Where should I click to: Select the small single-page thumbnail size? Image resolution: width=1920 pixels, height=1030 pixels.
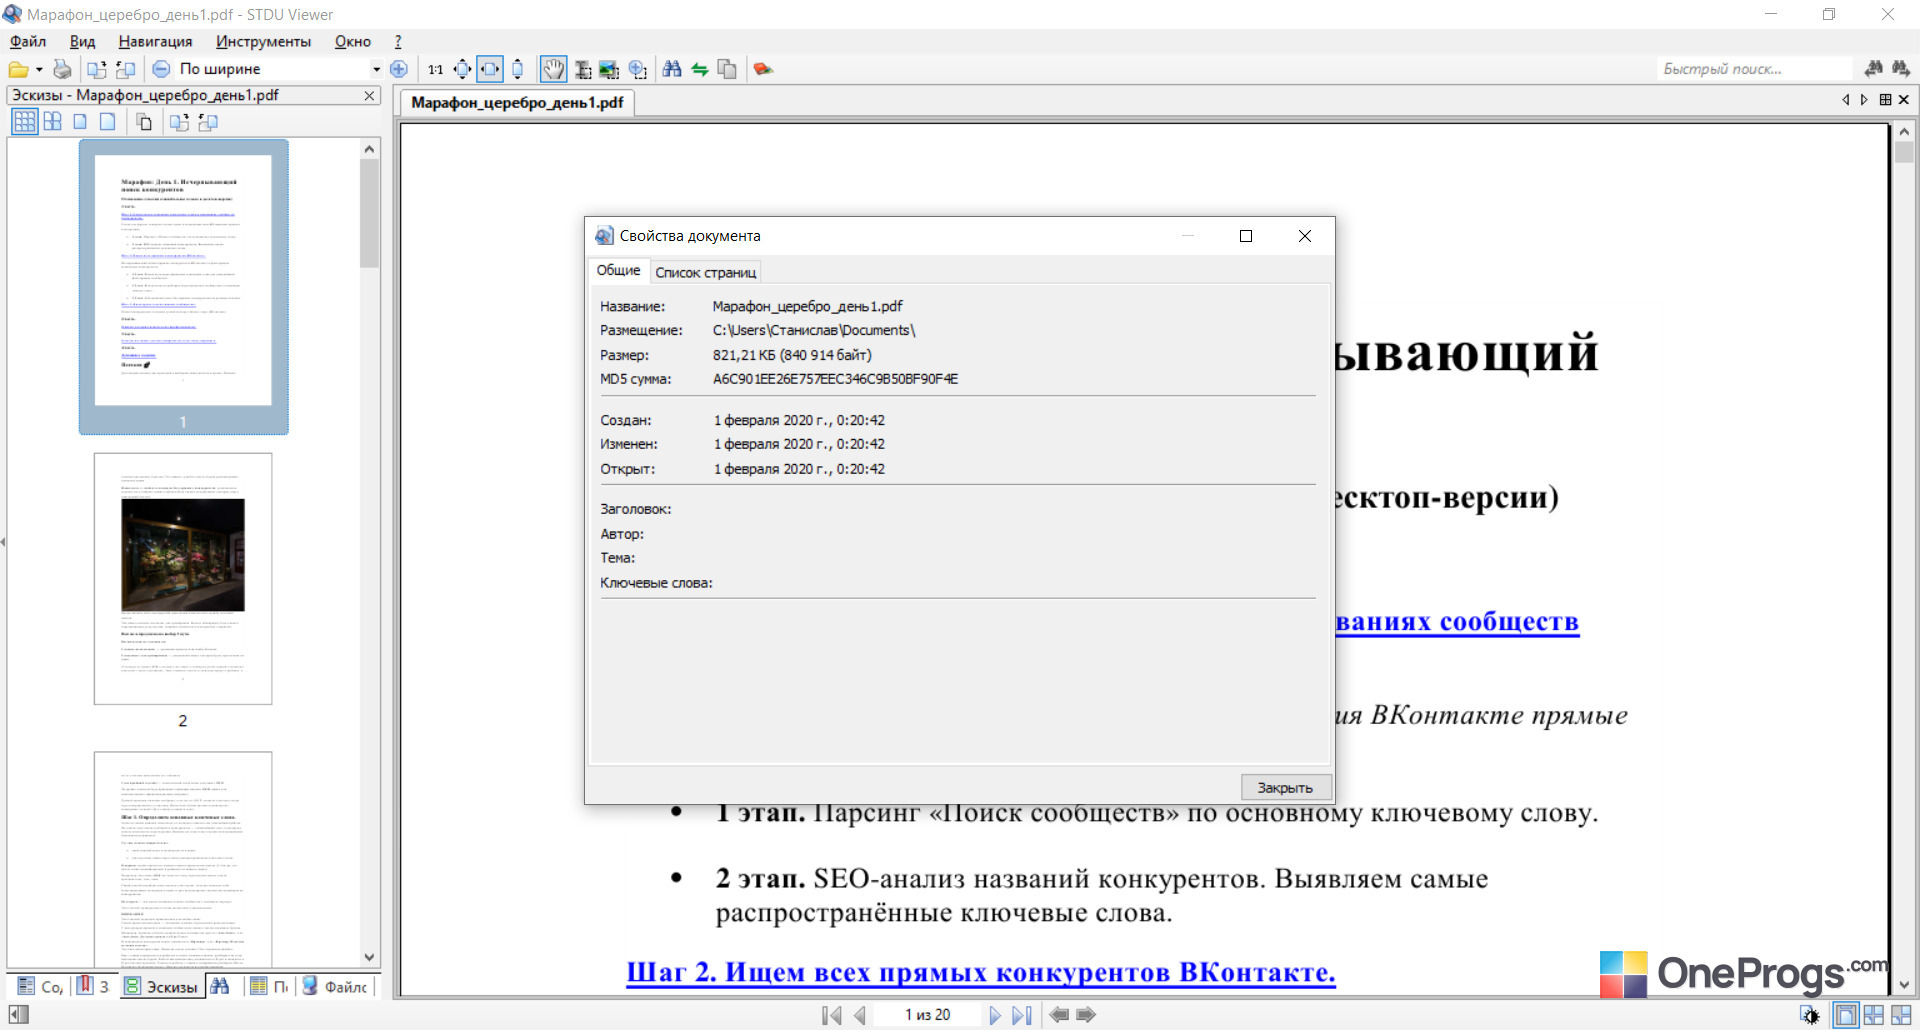pos(80,122)
